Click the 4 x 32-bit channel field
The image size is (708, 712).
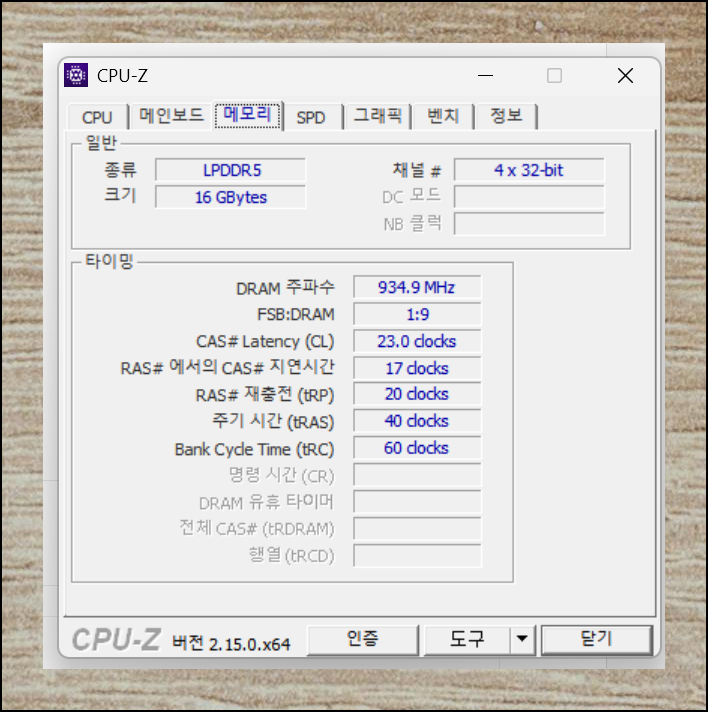(529, 170)
